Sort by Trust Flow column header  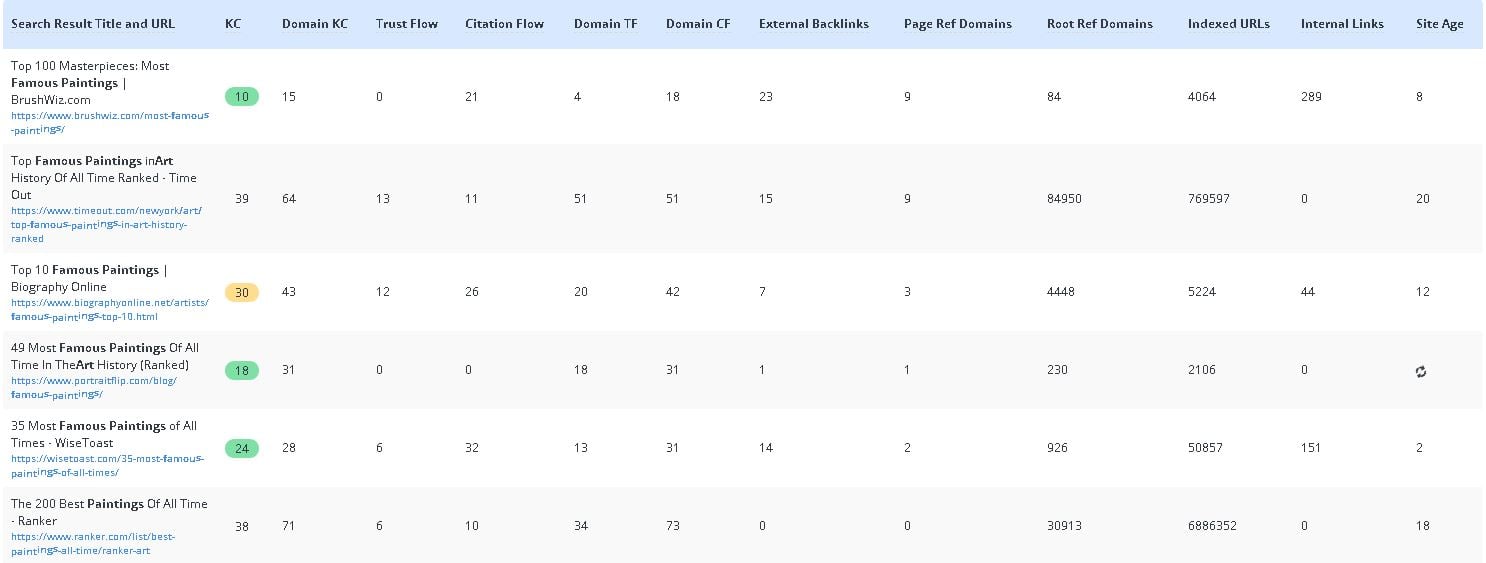(407, 24)
